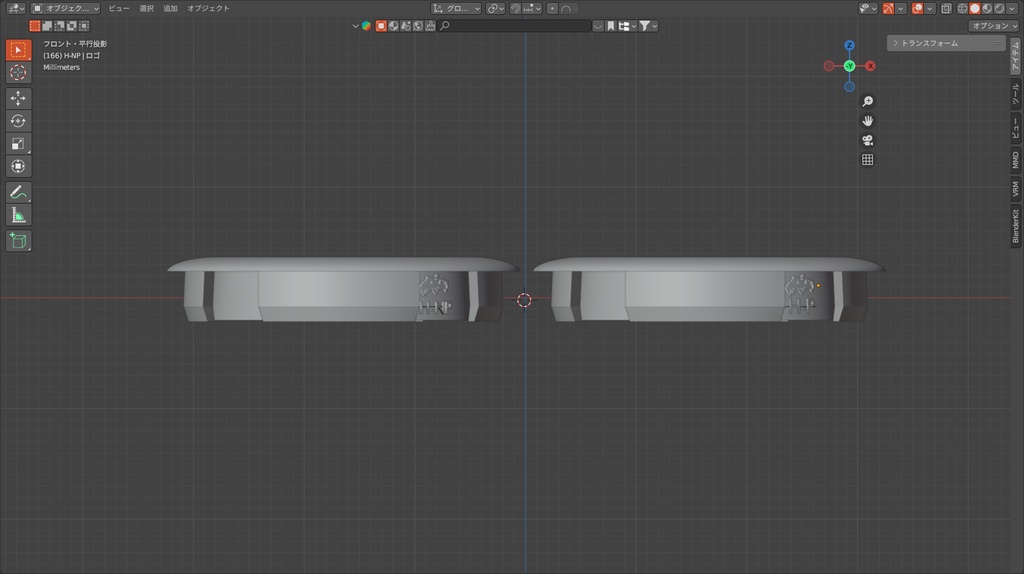
Task: Switch to solid shading
Action: tap(975, 8)
